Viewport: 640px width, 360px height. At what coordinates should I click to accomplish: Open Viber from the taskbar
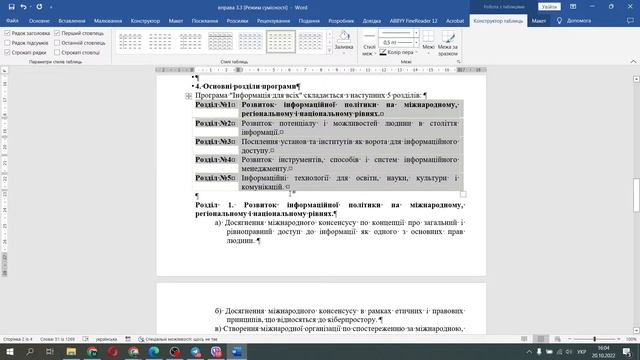click(x=216, y=351)
